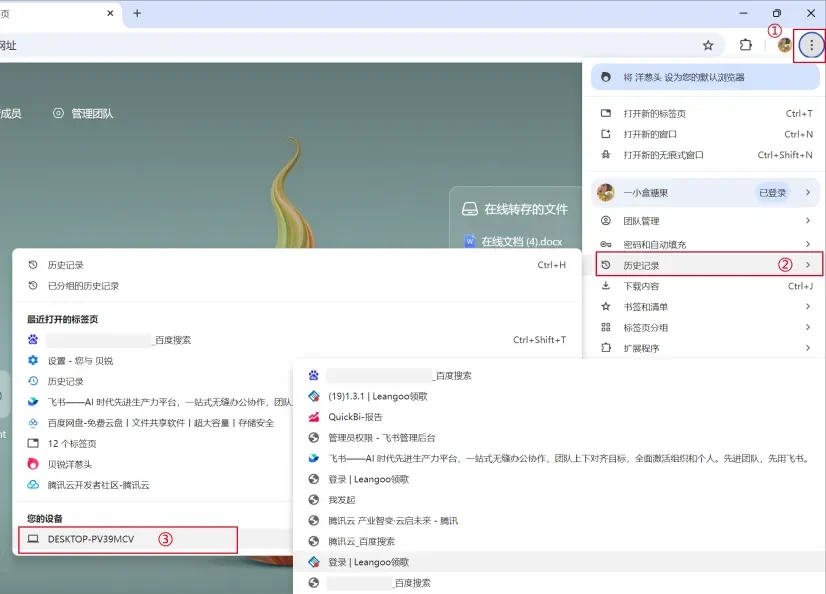Restore the 12 个标签页 window
826x594 pixels.
(155, 443)
